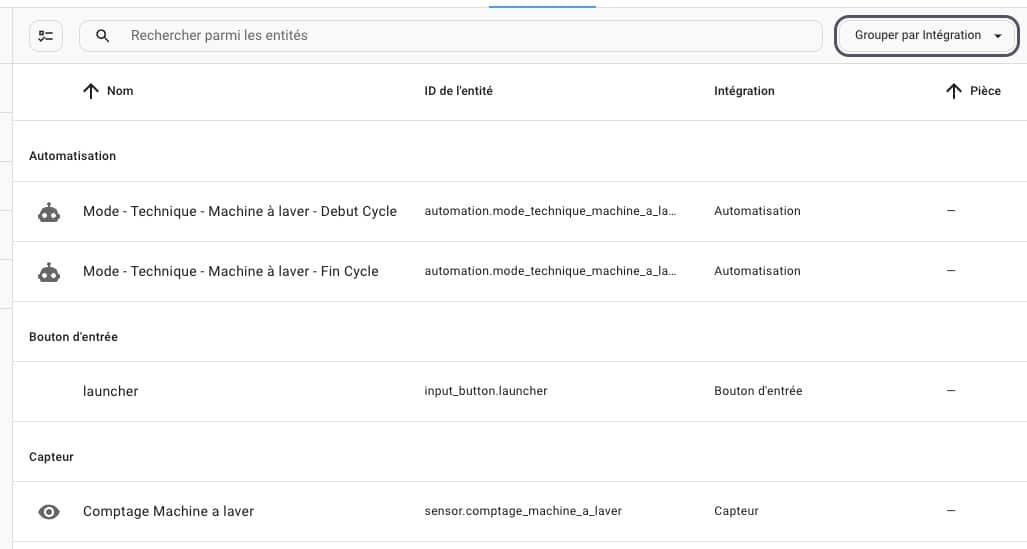
Task: Click eye icon of Comptage Machine a laver
Action: (x=49, y=512)
